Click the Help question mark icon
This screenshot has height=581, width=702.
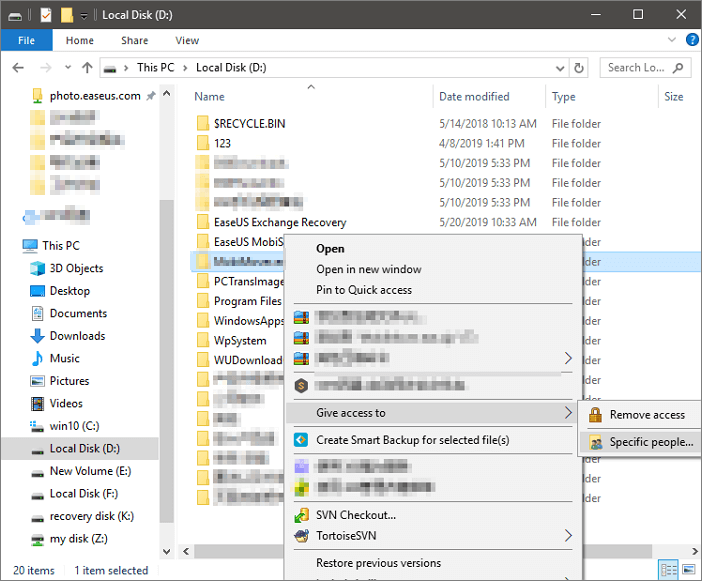point(689,41)
